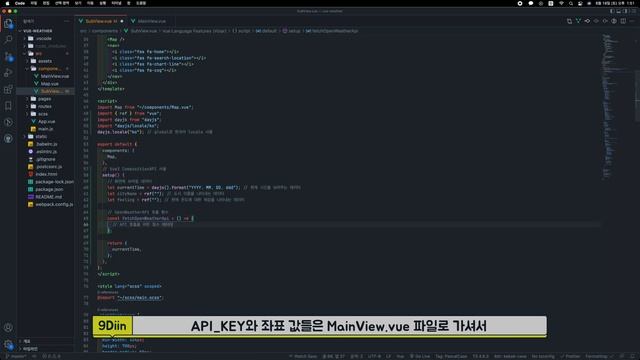Toggle the bottom panel layout button

619,11
